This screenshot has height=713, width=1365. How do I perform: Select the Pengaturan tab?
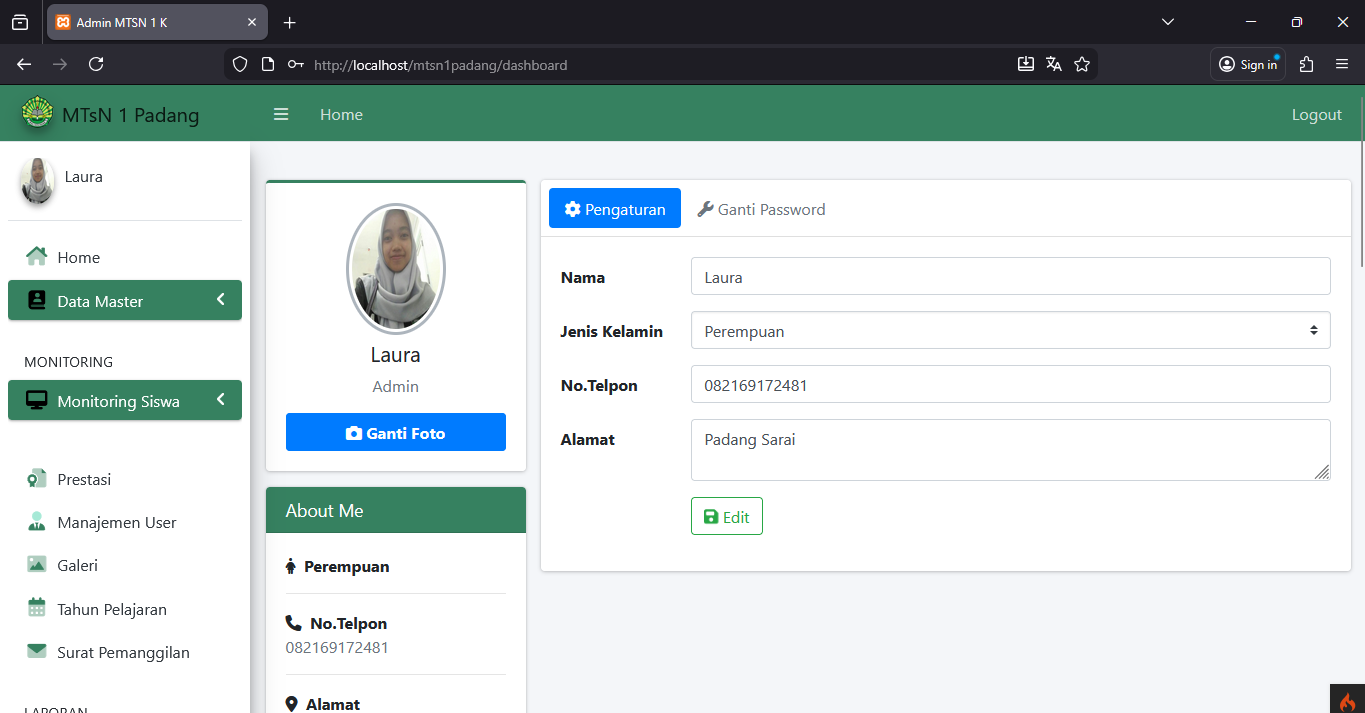(615, 209)
